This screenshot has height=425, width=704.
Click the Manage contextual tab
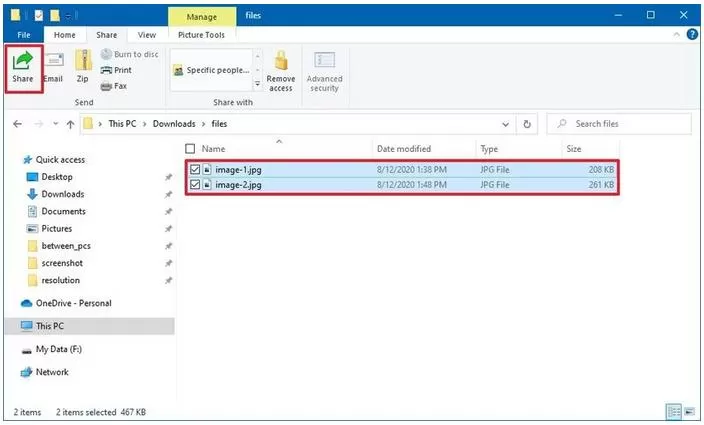[202, 17]
